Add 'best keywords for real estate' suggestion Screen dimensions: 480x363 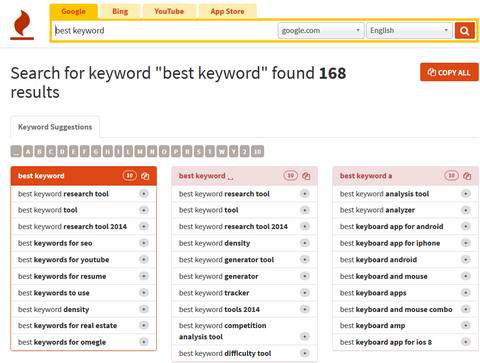tap(144, 325)
